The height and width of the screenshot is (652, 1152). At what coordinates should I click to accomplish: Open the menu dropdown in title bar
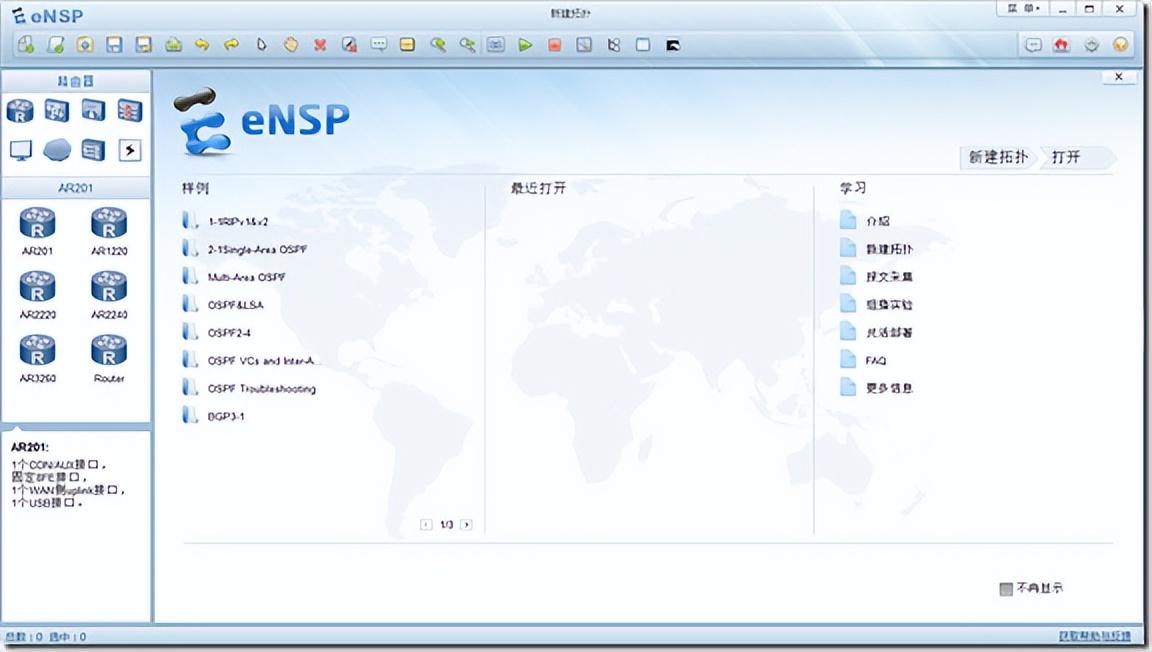pos(1023,9)
